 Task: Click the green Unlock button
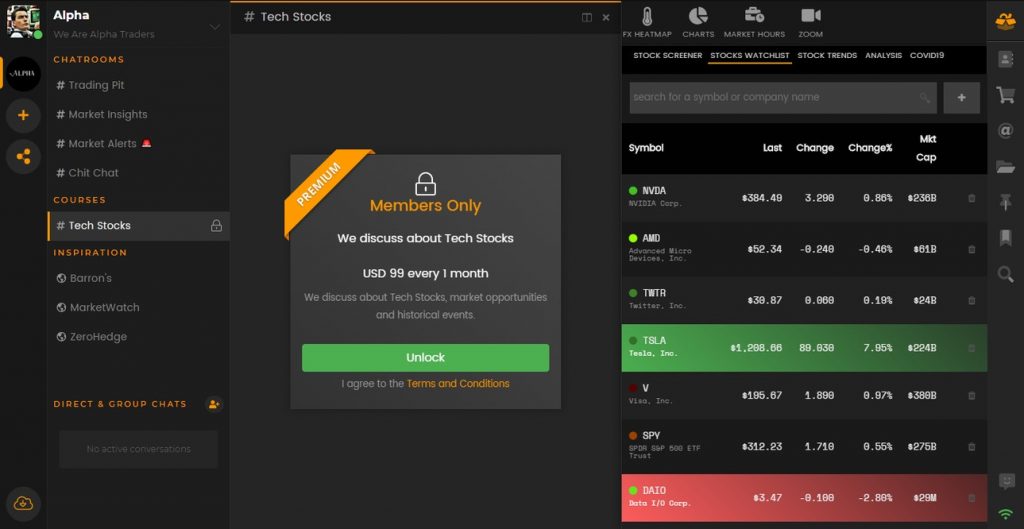(x=425, y=358)
